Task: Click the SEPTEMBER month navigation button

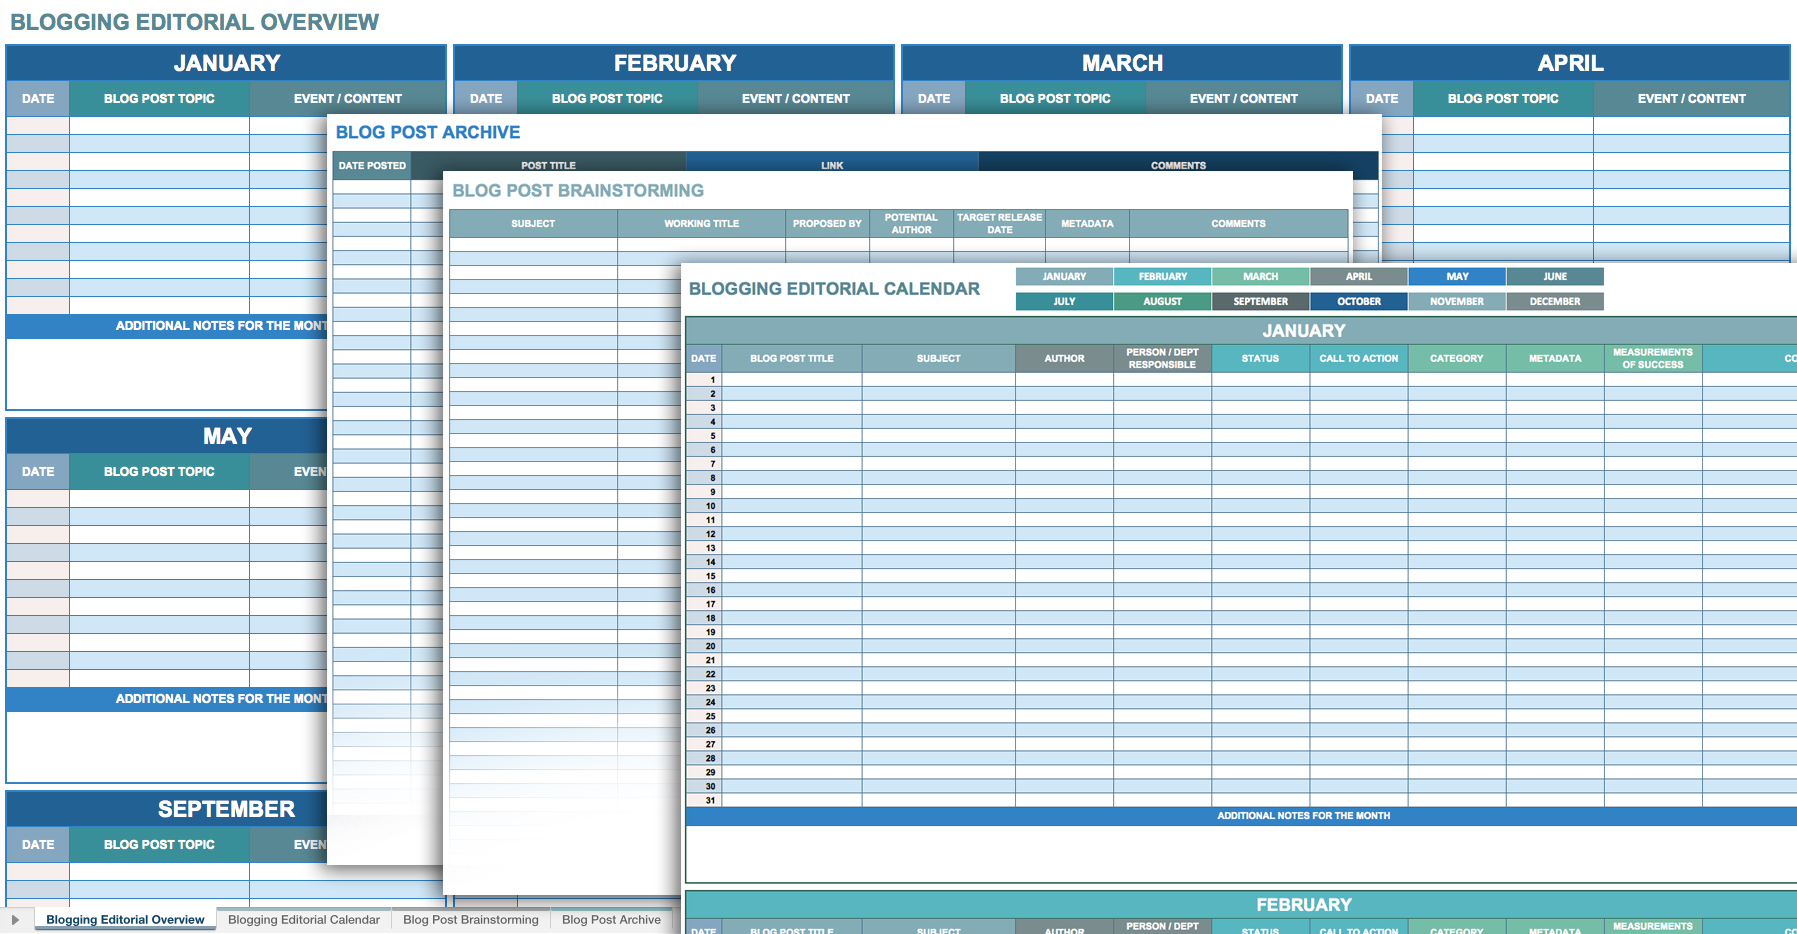Action: [x=1261, y=301]
